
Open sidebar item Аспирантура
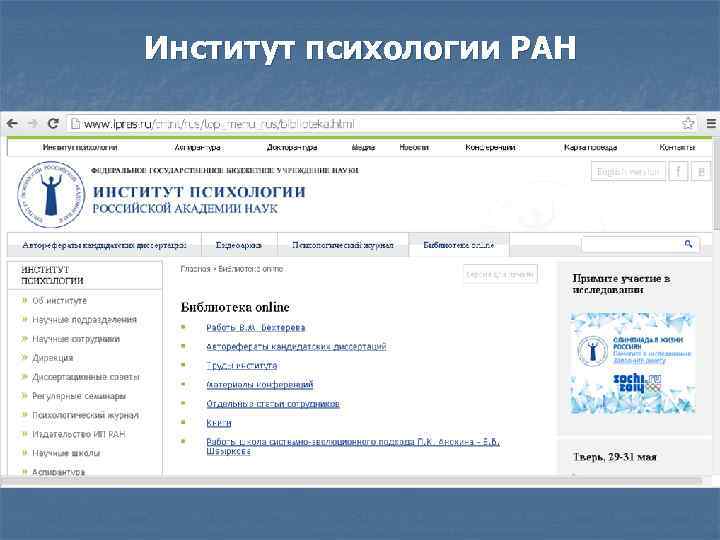(58, 472)
